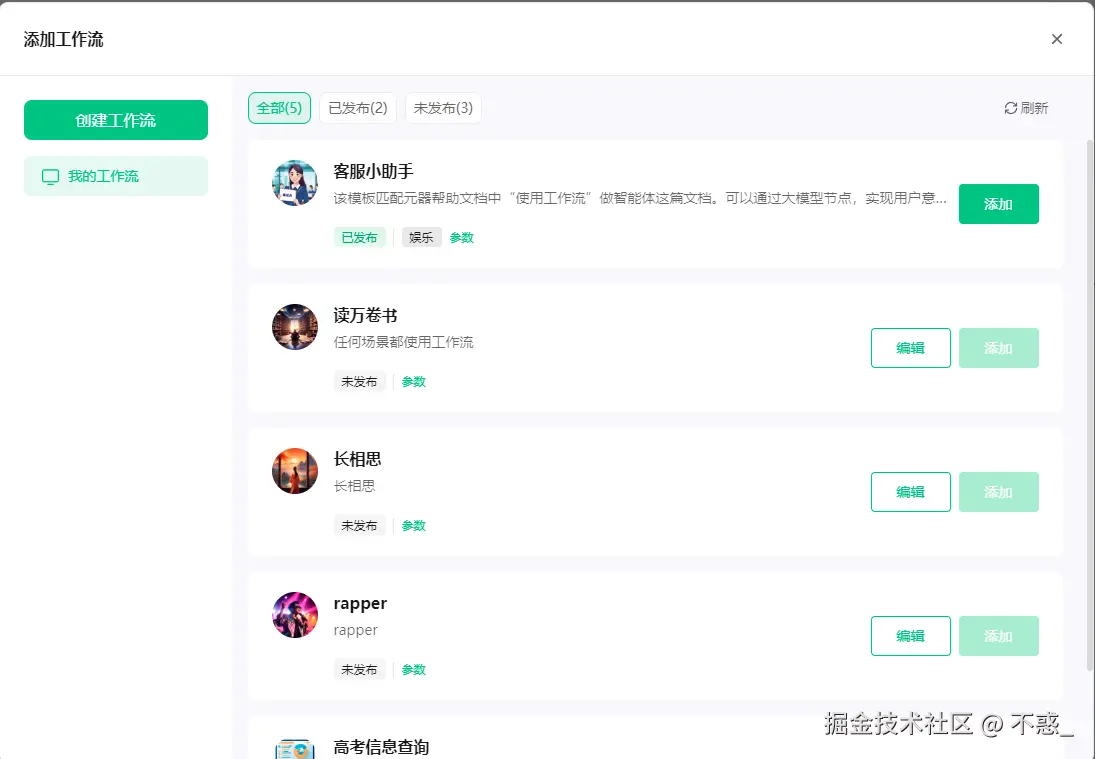Switch to the 未发布(3) filter tab
1095x759 pixels.
pyautogui.click(x=443, y=109)
